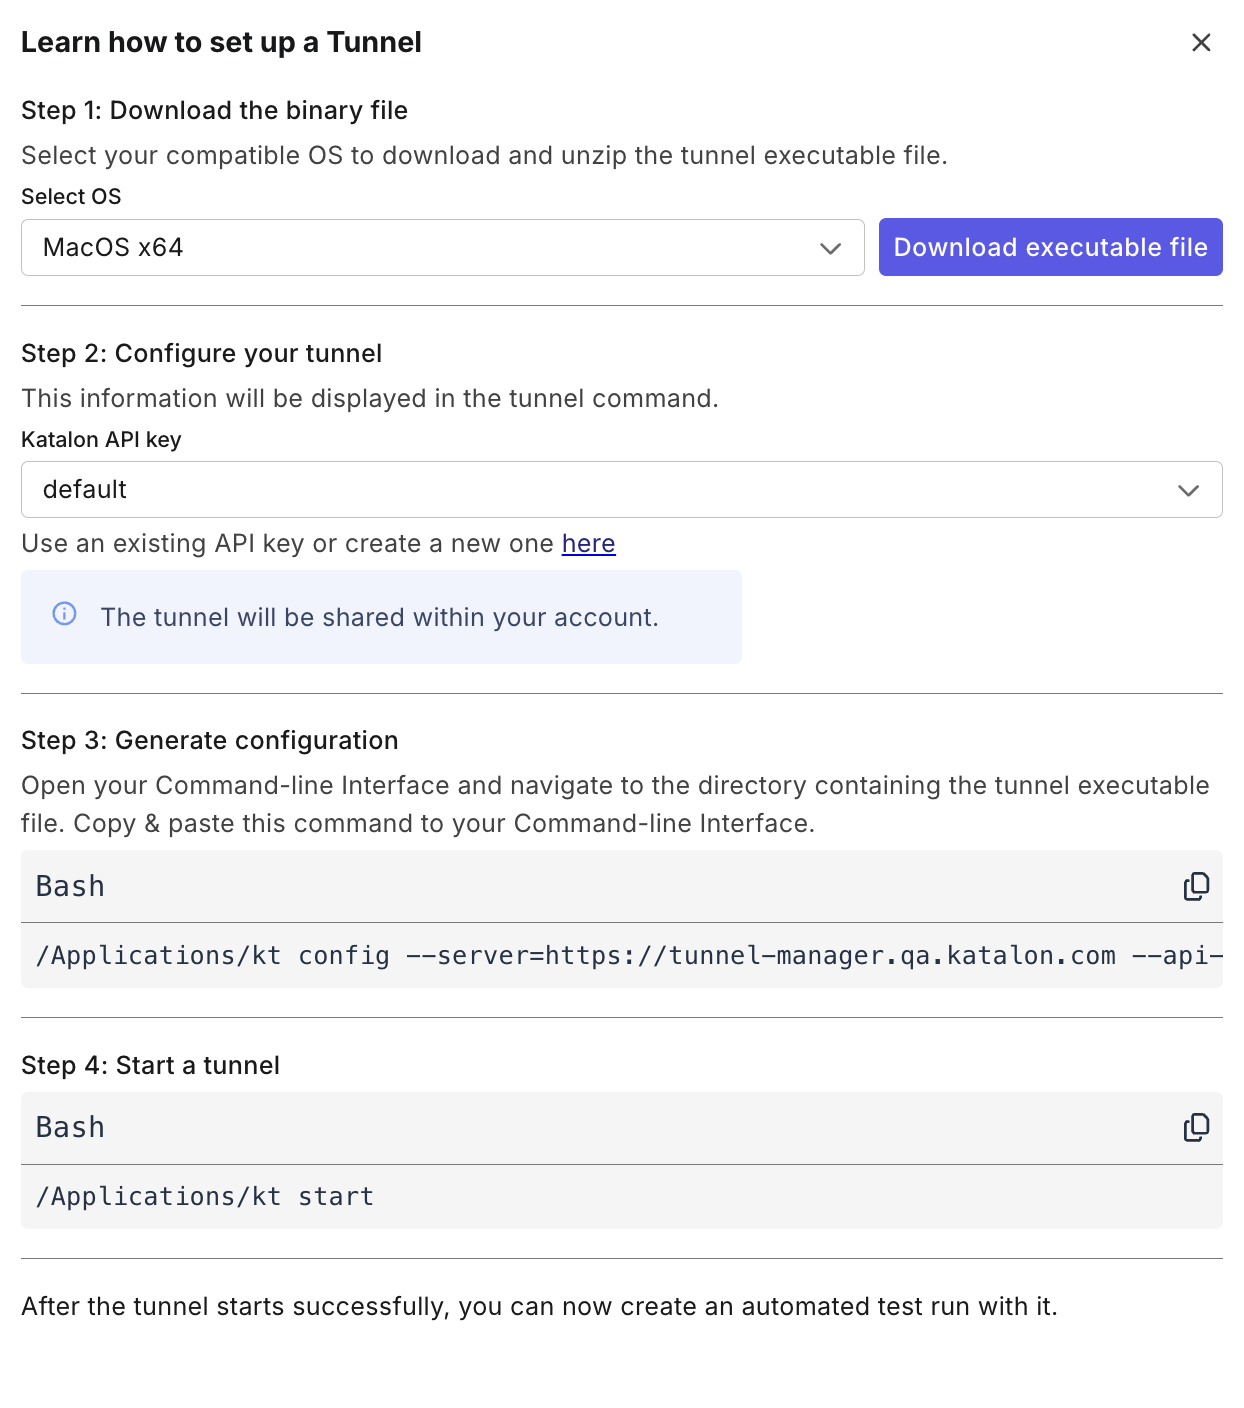Follow the "here" link to create an API key
Viewport: 1244px width, 1408px height.
click(588, 544)
